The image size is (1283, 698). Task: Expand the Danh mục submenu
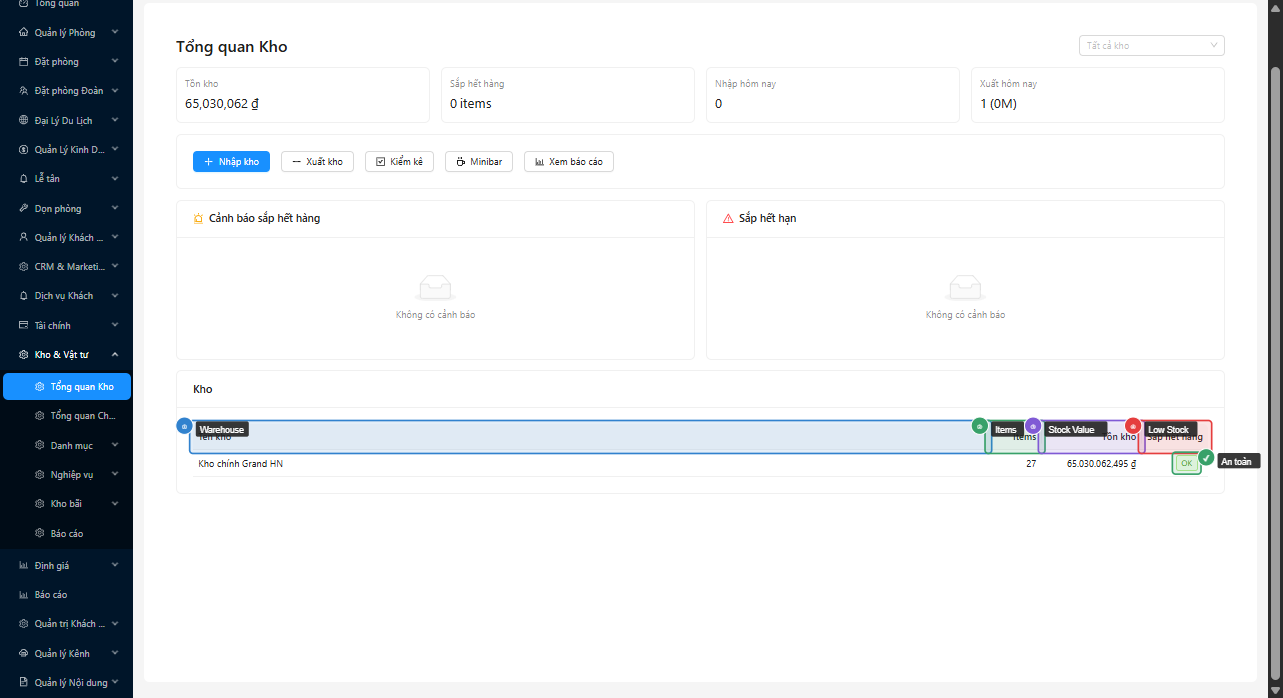(115, 445)
